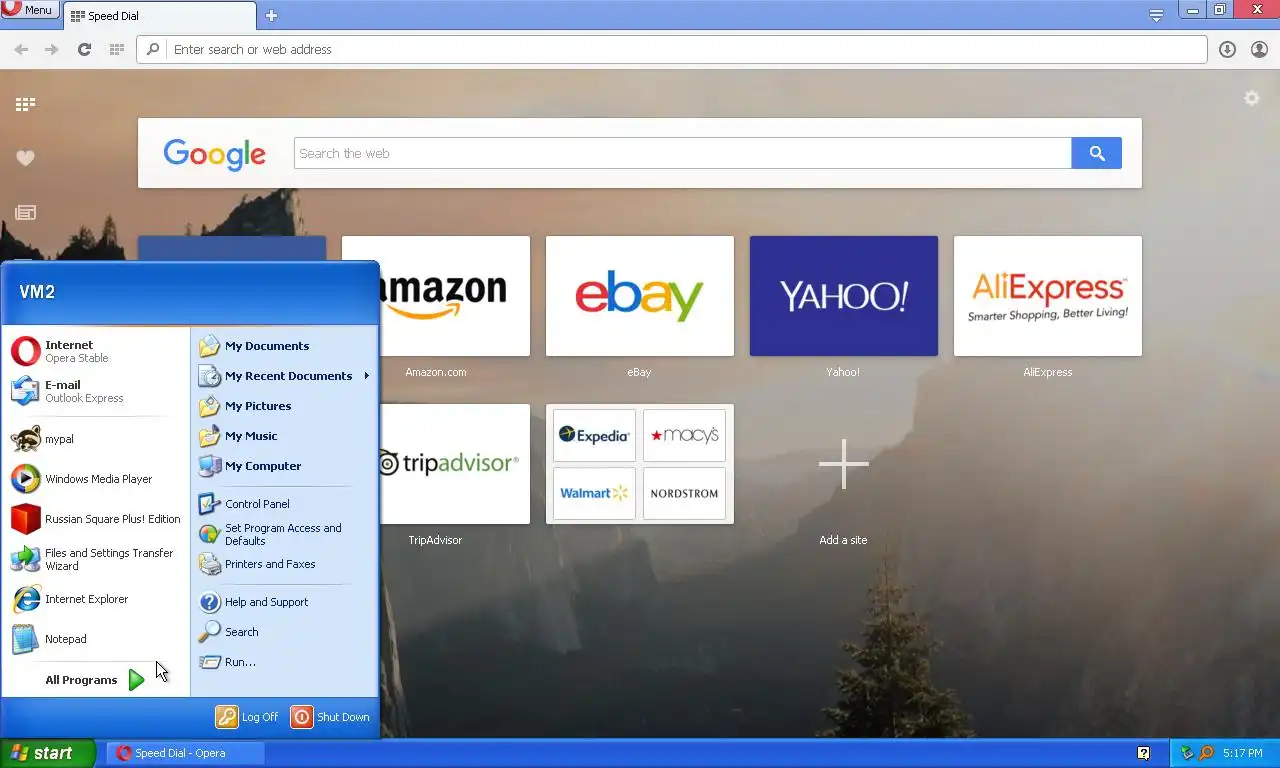Open the AliExpress speed dial tile
Screen dimensions: 1280x768
1048,296
